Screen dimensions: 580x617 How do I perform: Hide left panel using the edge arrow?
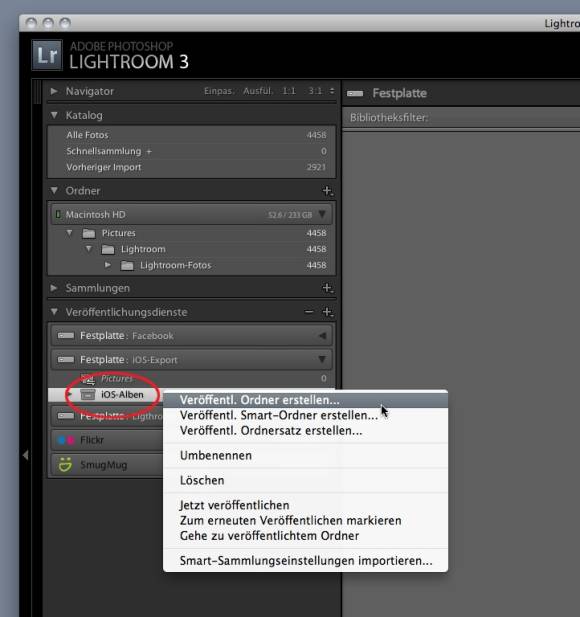(26, 455)
